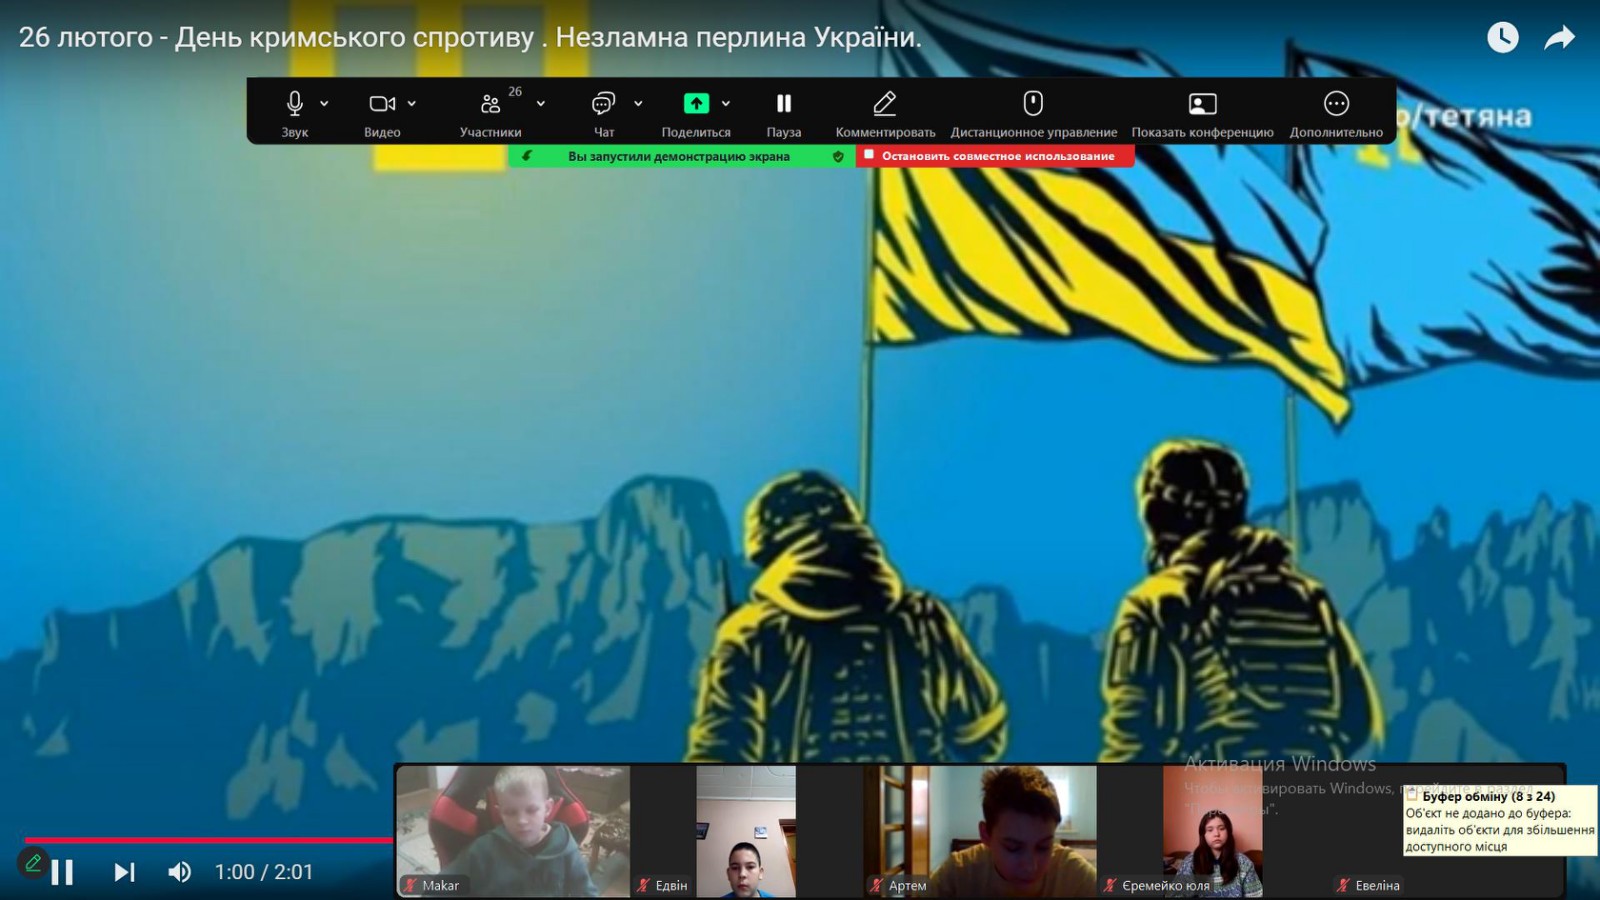Select Makar's video thumbnail

click(514, 830)
